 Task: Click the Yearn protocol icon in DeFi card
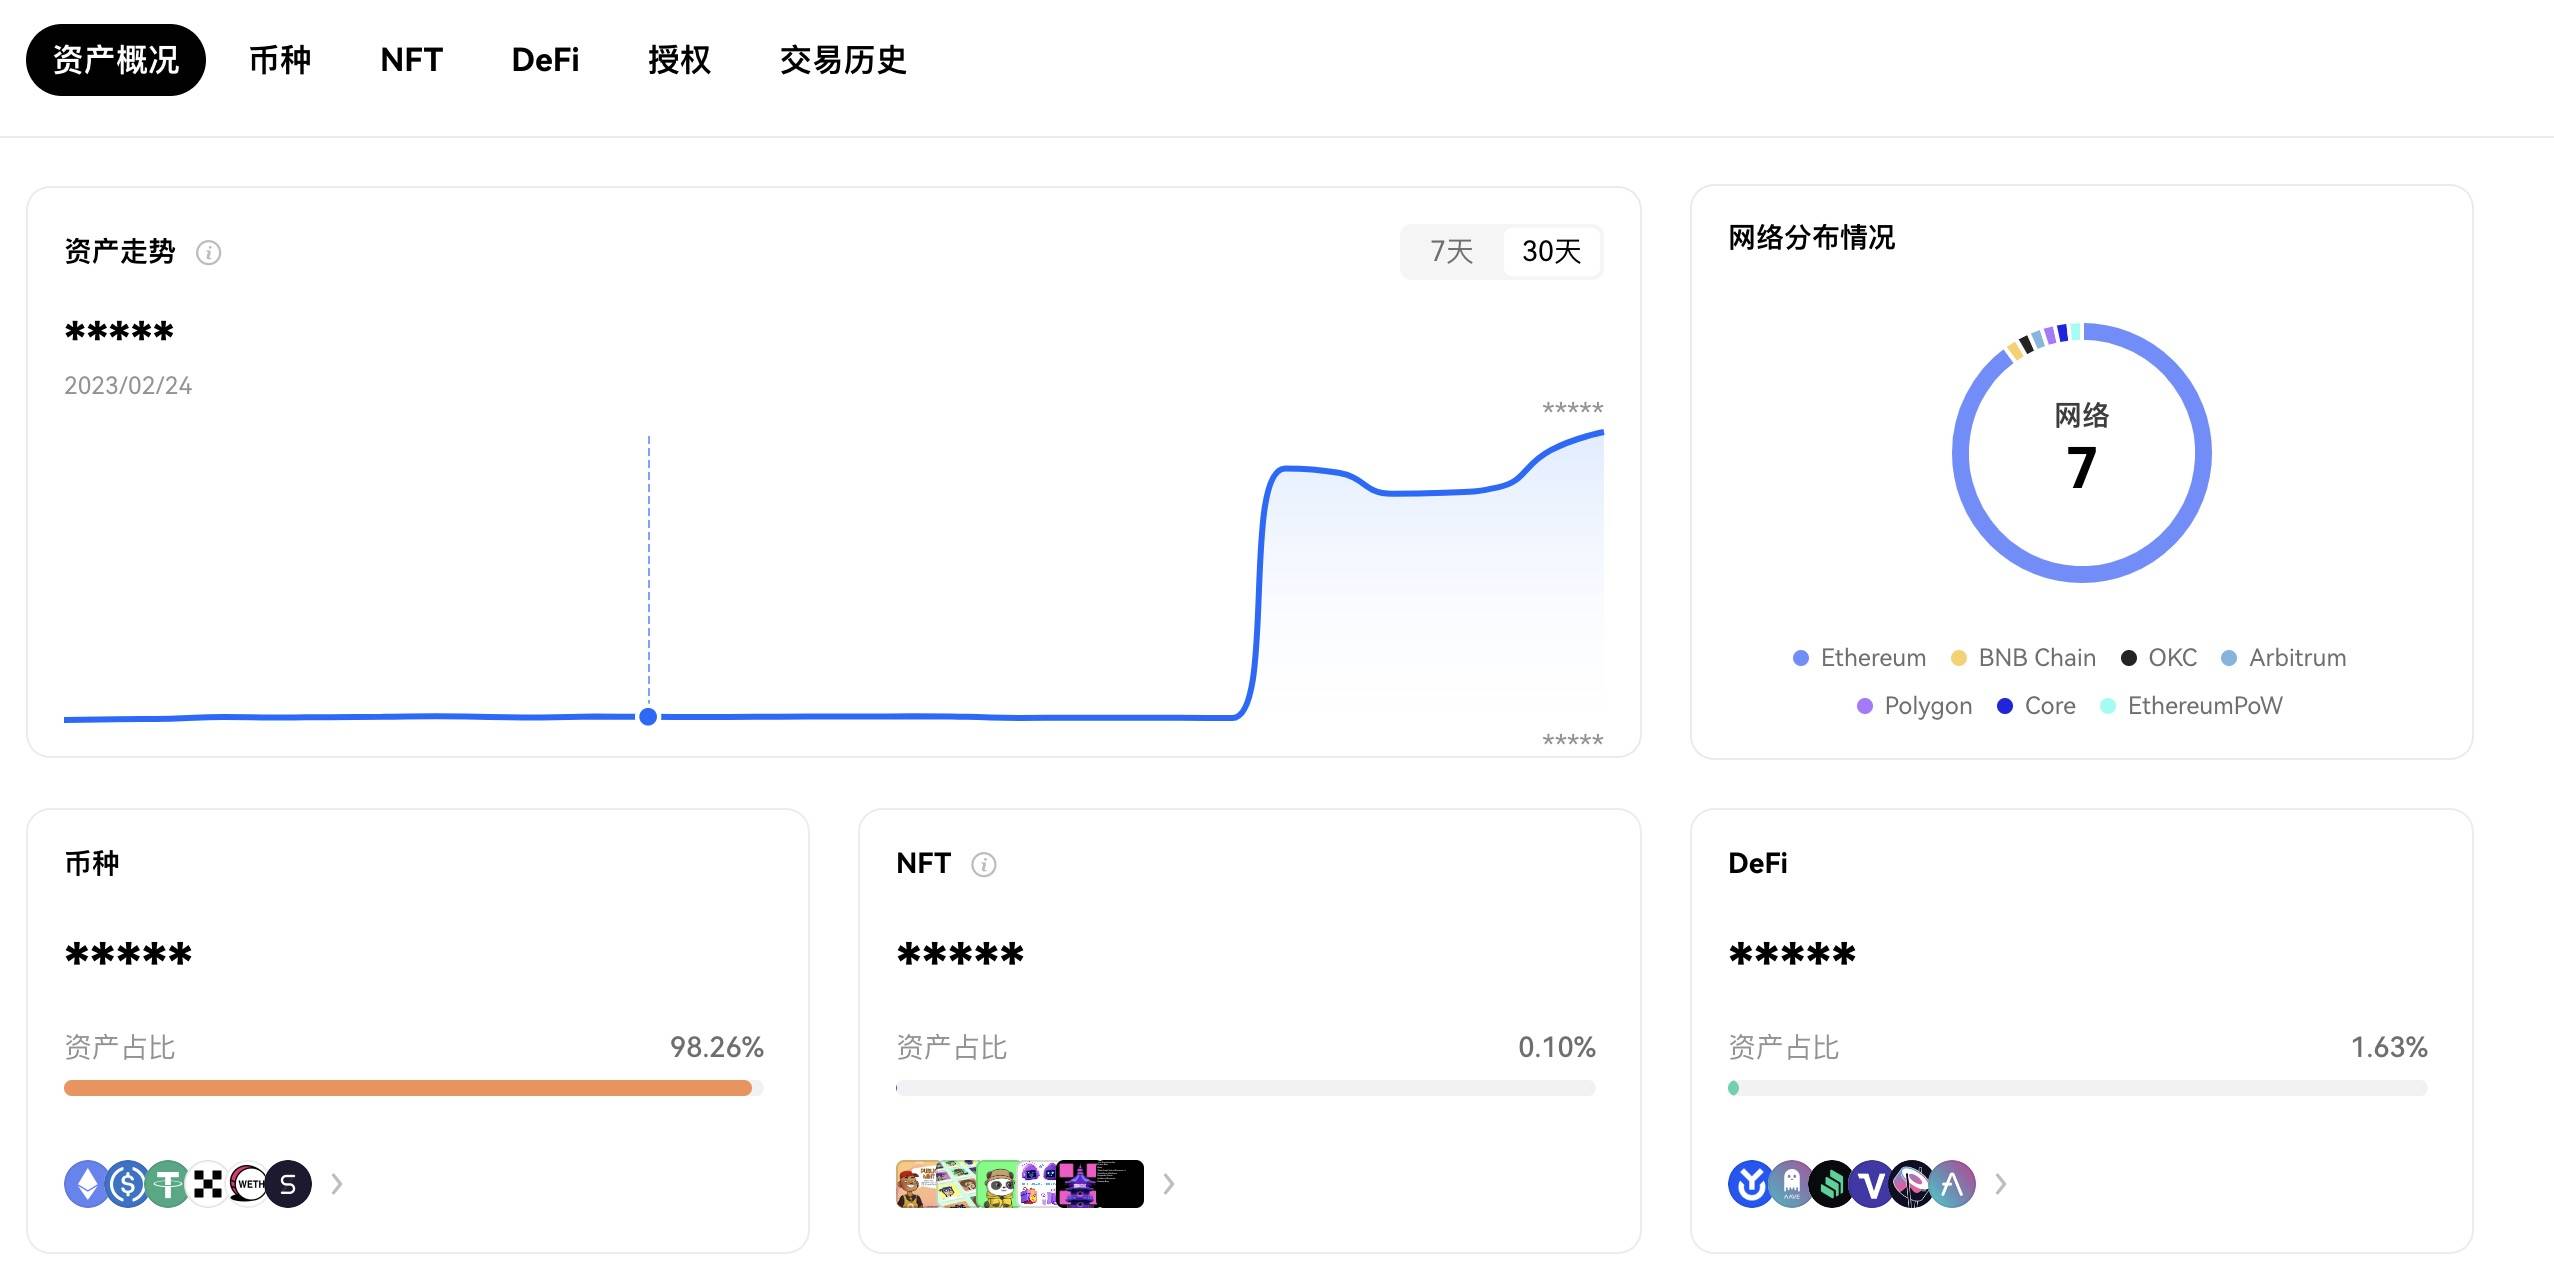coord(1752,1183)
